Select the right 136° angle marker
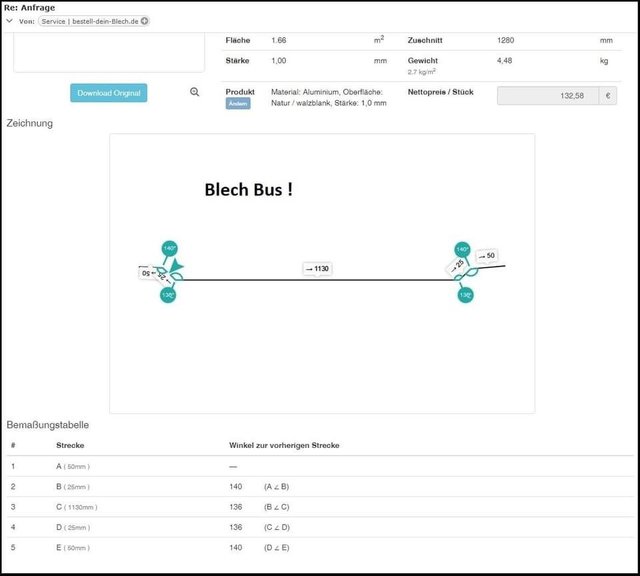Image resolution: width=640 pixels, height=576 pixels. [x=465, y=295]
